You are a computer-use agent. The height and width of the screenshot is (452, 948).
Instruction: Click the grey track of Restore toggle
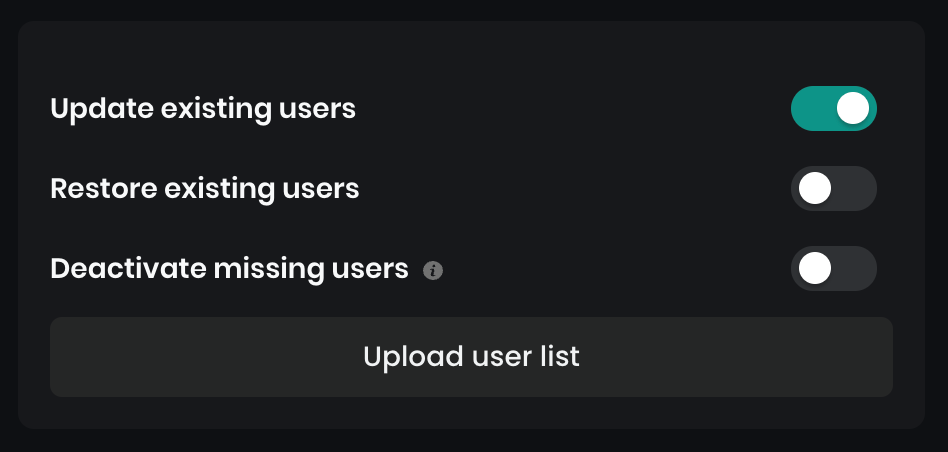[855, 189]
